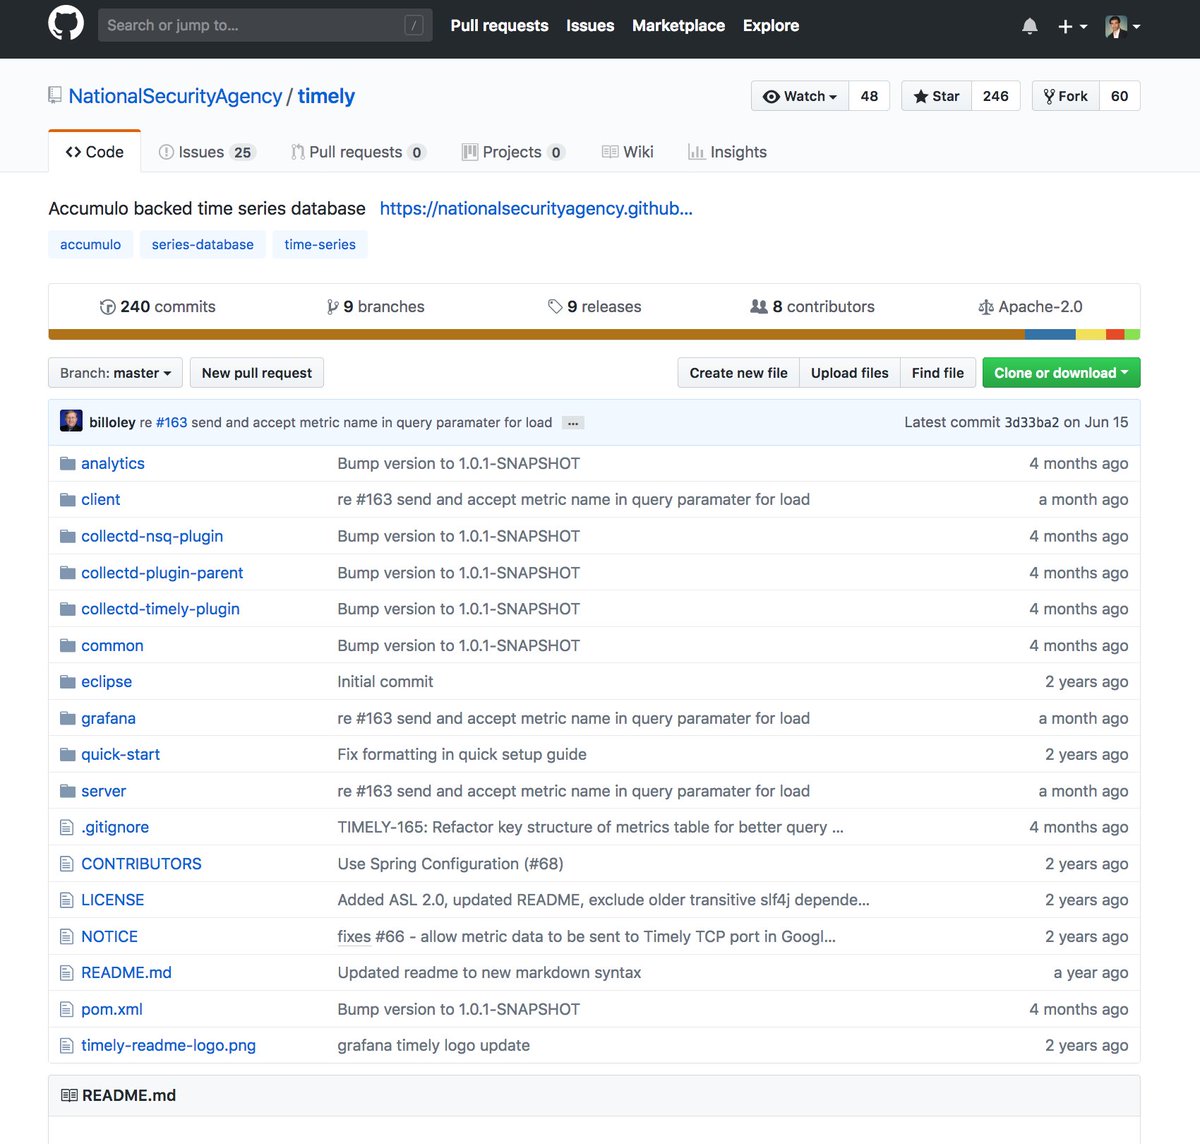Open Marketplace in top navigation
The image size is (1200, 1144).
tap(678, 25)
